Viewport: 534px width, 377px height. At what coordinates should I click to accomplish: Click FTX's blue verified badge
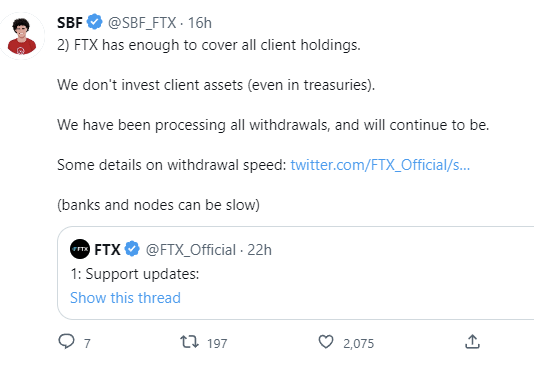click(x=132, y=249)
